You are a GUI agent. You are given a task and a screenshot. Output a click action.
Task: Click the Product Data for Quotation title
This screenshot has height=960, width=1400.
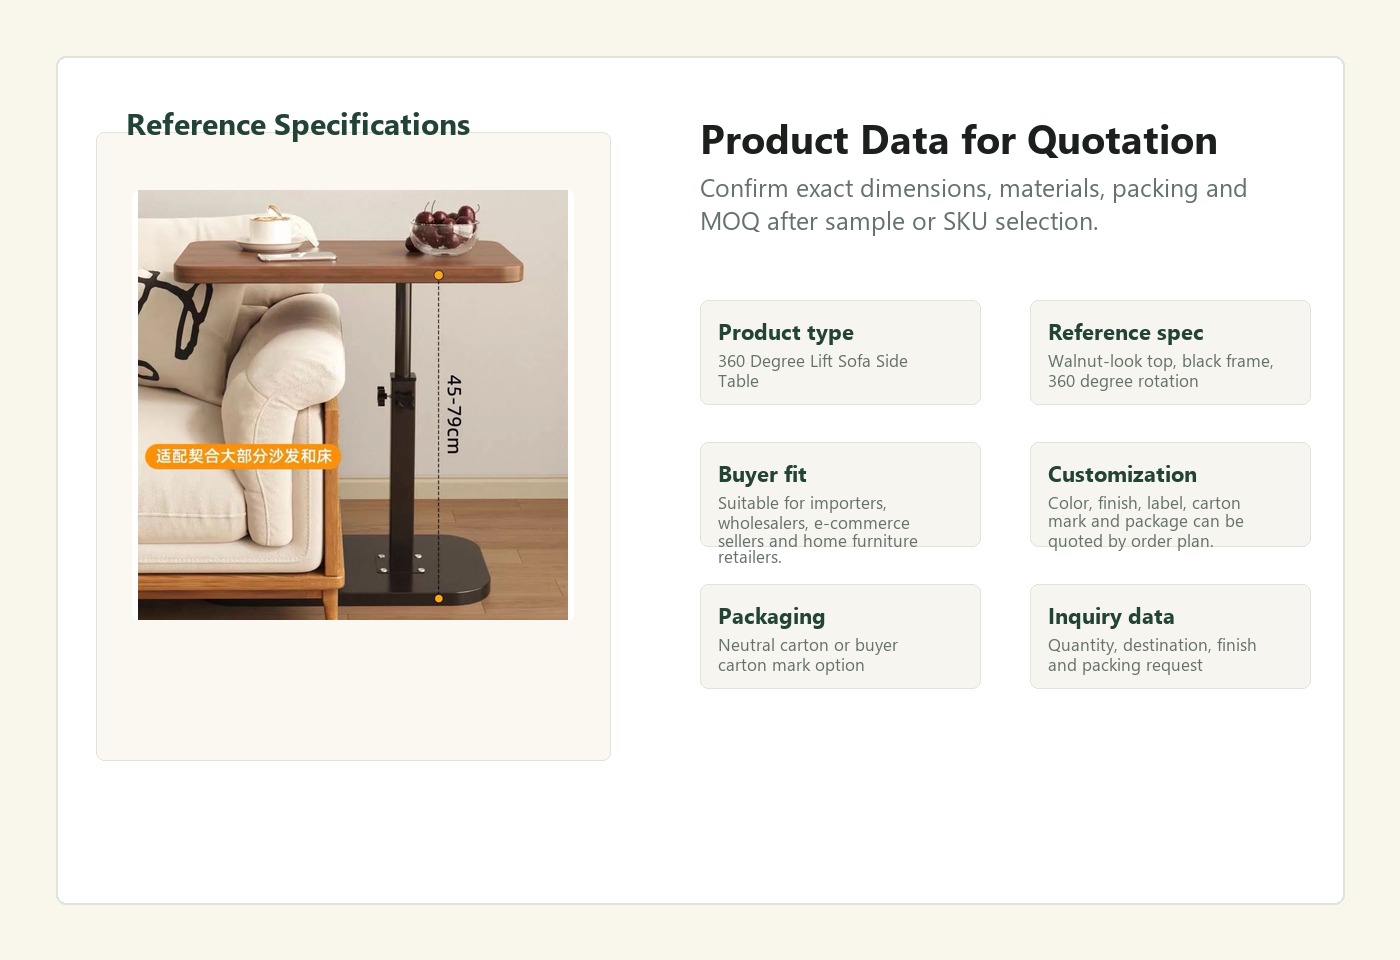[959, 140]
